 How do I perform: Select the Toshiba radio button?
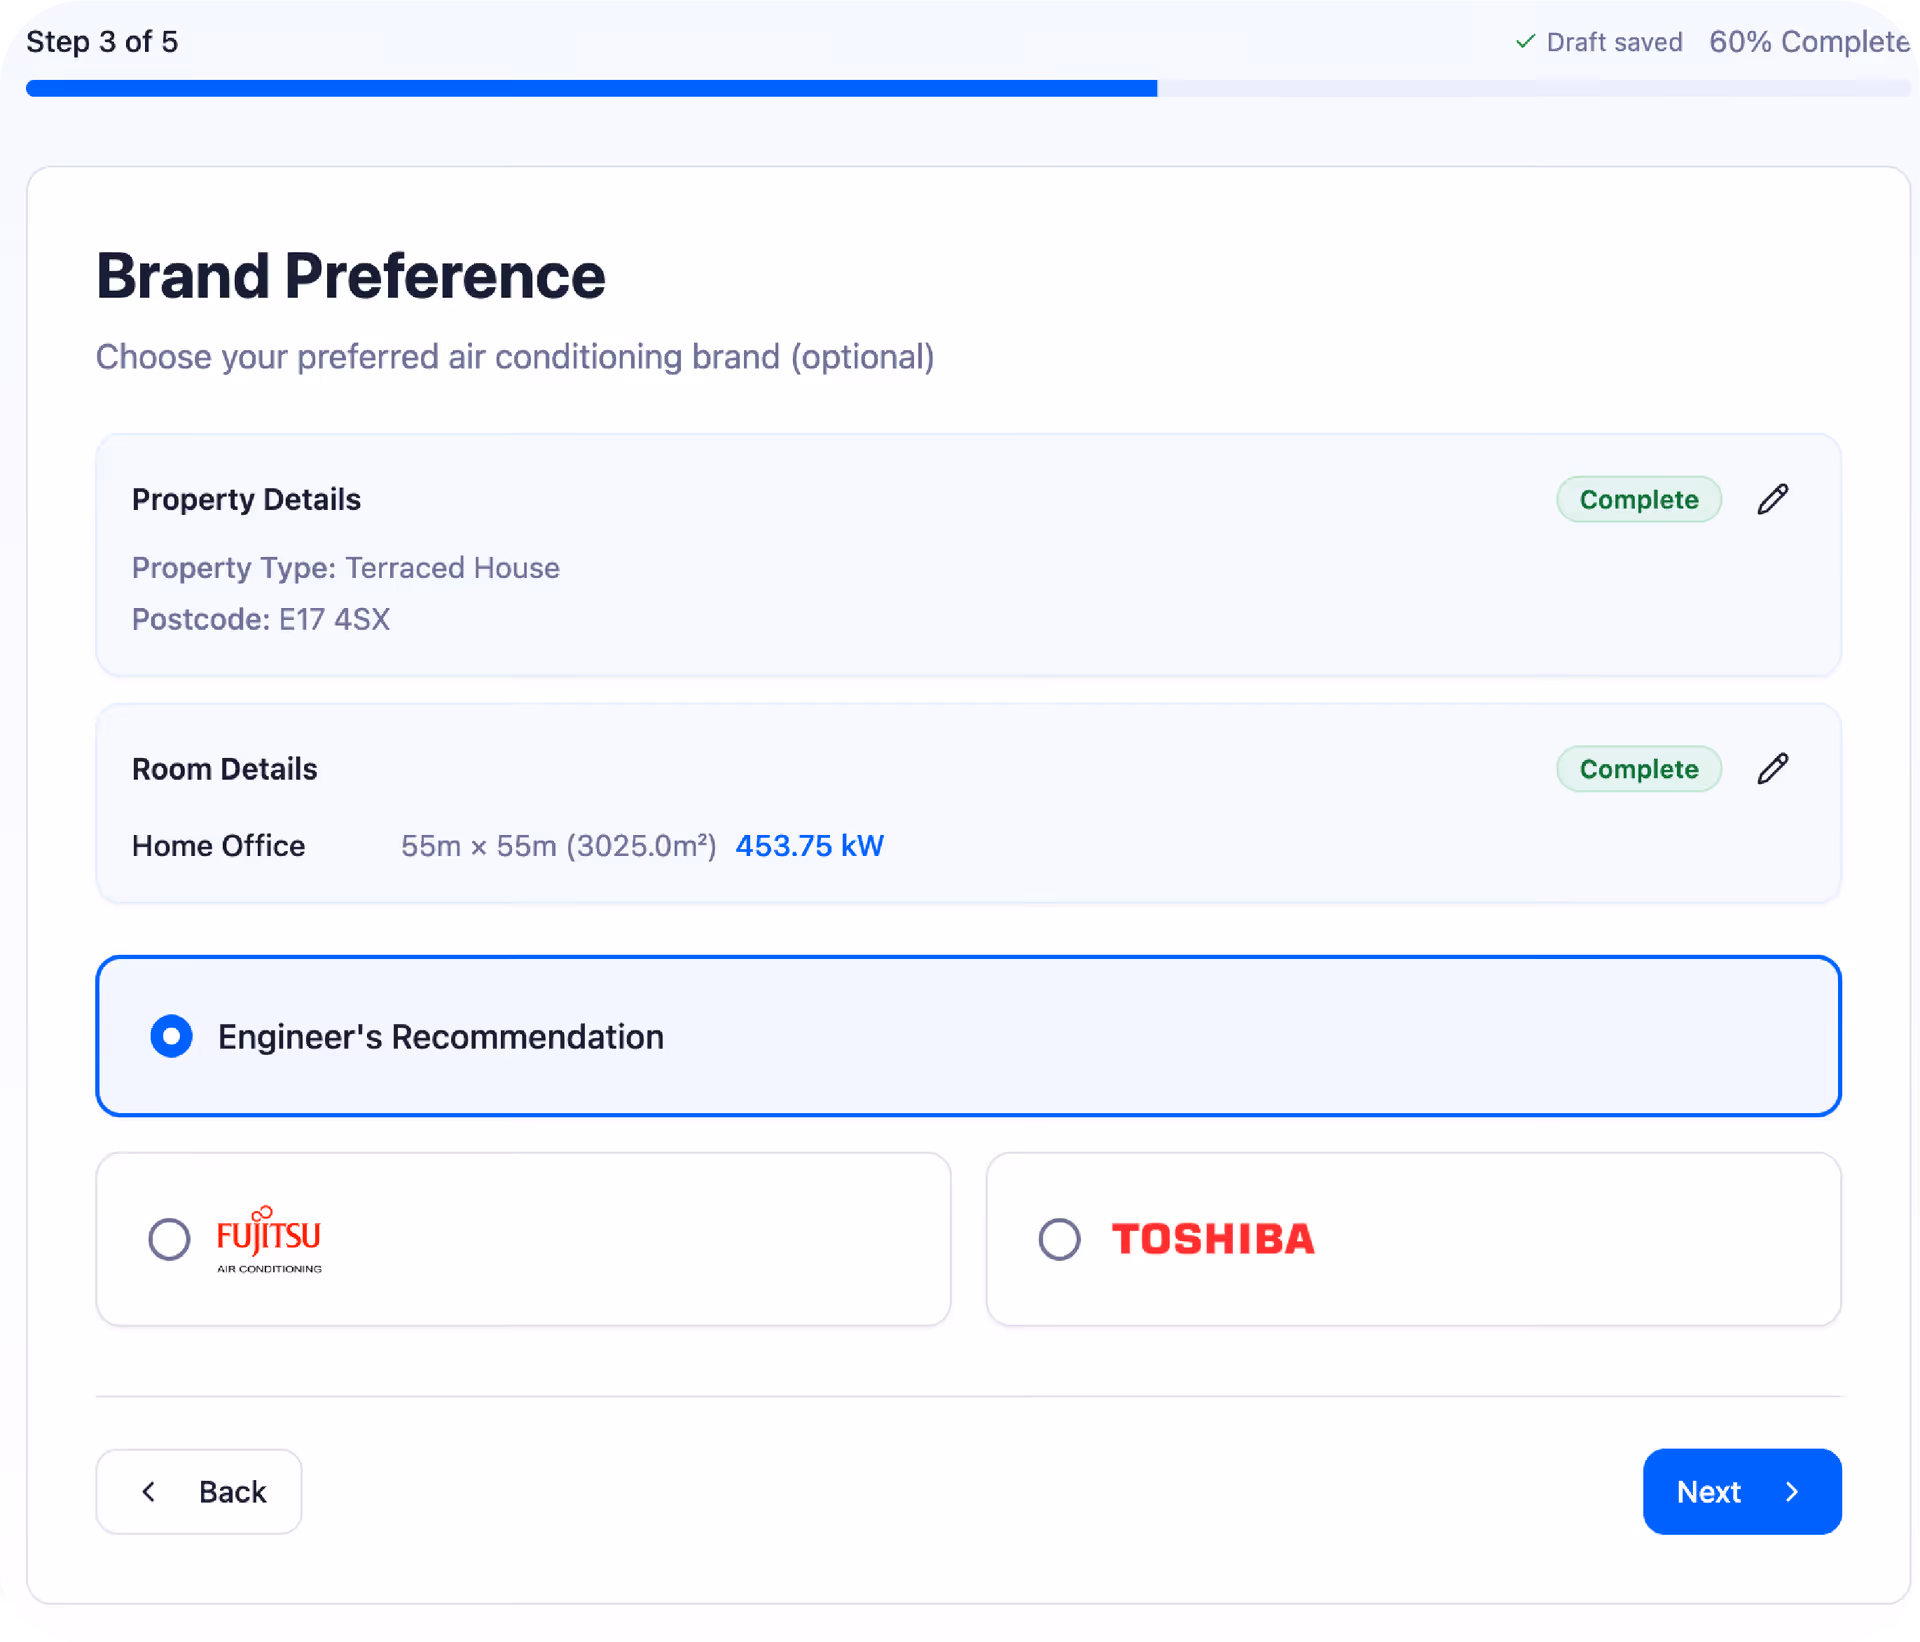coord(1059,1239)
